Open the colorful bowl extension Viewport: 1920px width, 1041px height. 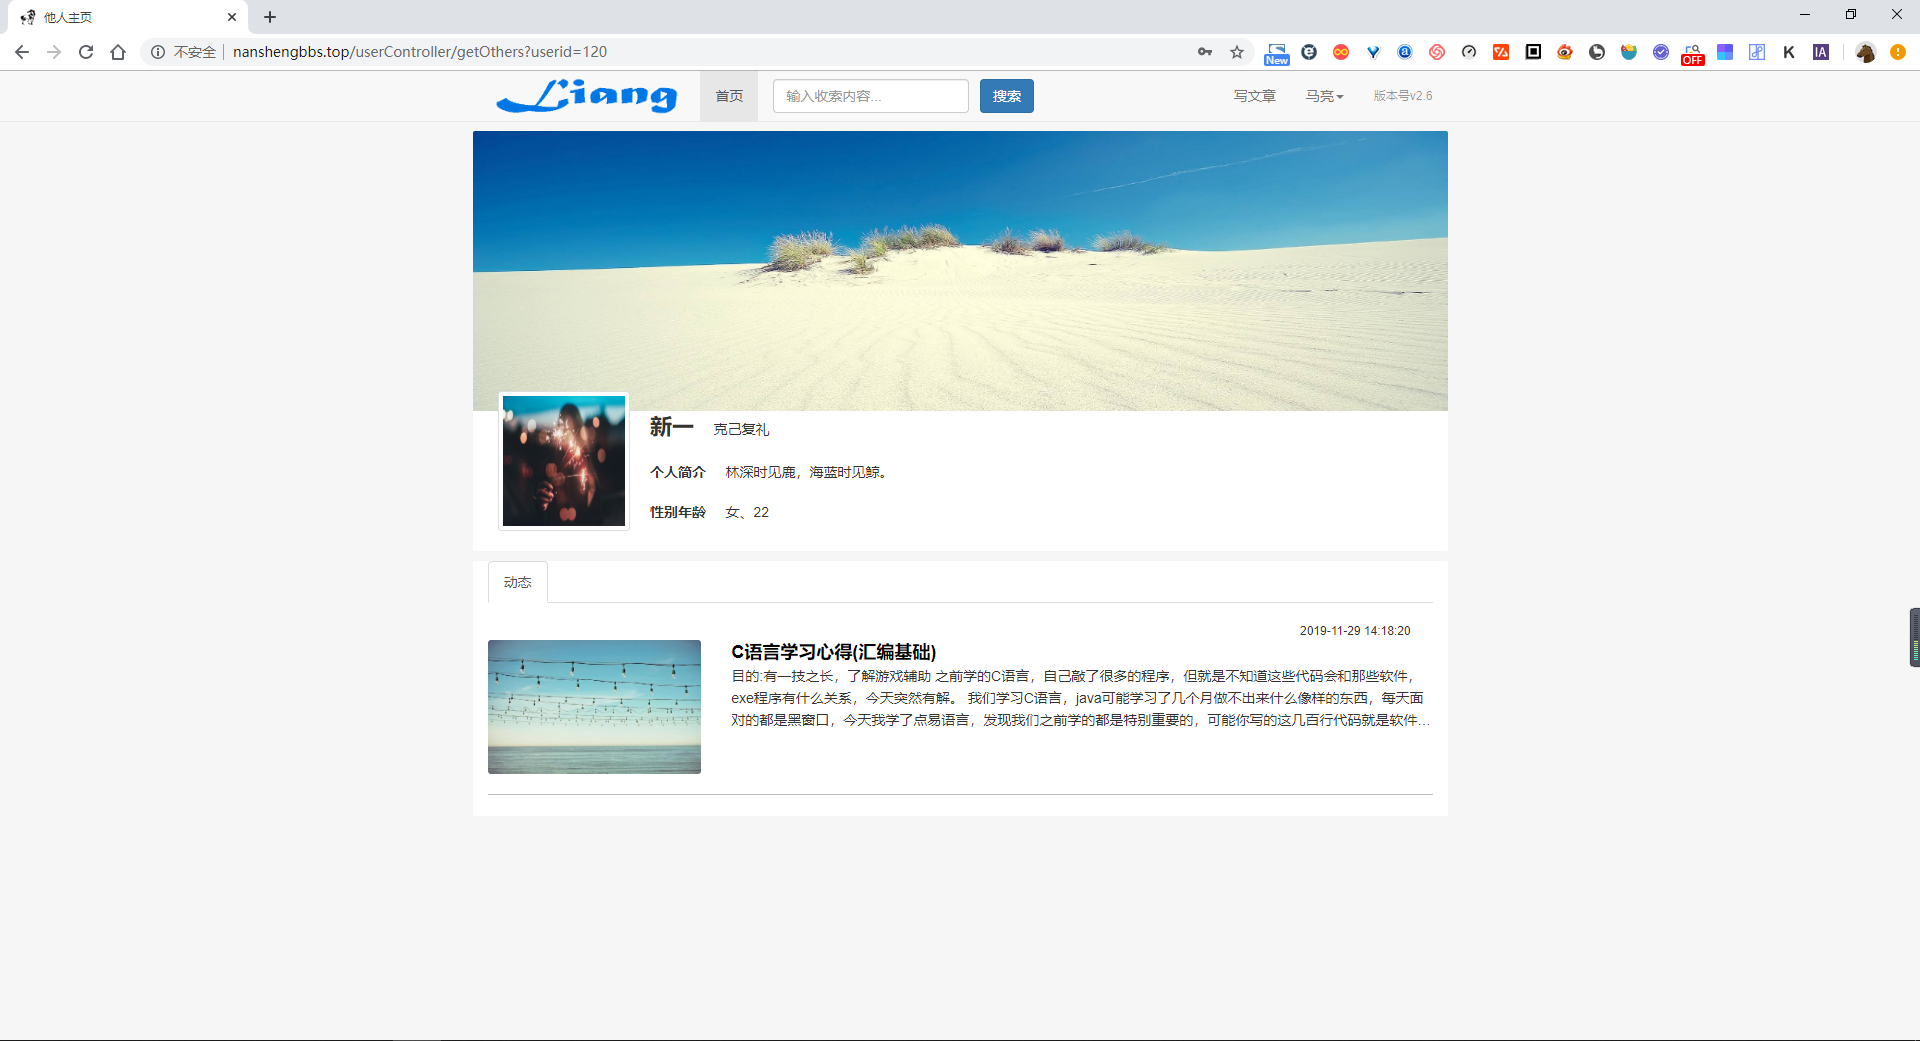click(x=1629, y=52)
